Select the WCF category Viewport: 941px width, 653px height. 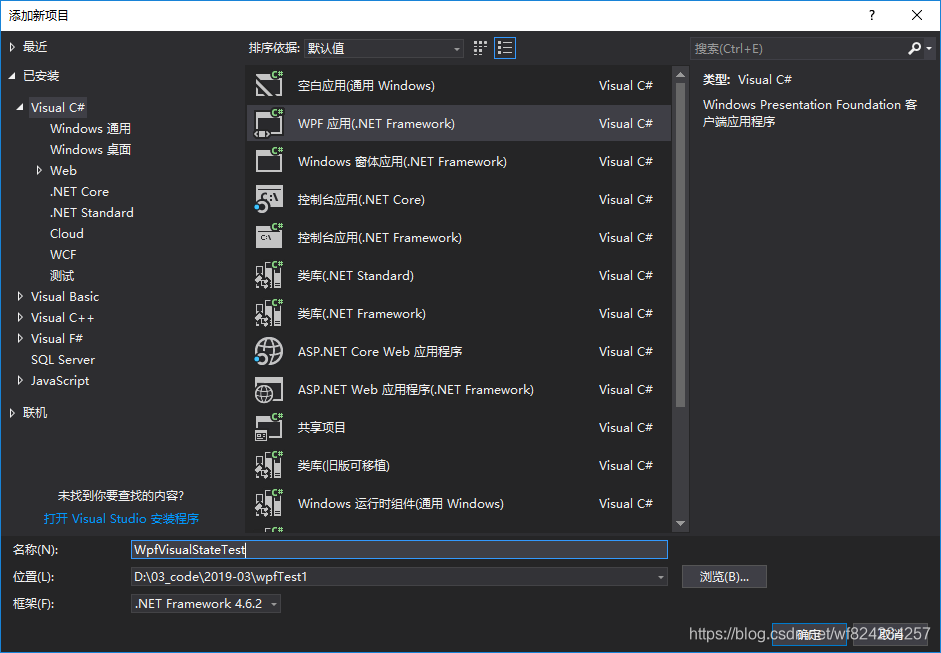[63, 254]
